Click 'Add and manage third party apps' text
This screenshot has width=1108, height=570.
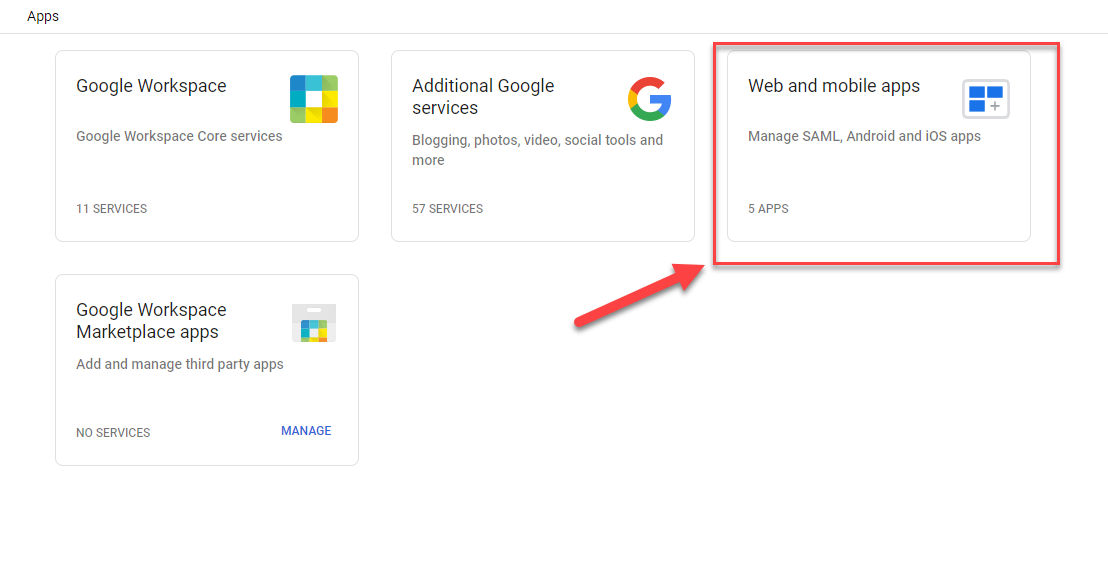point(179,364)
